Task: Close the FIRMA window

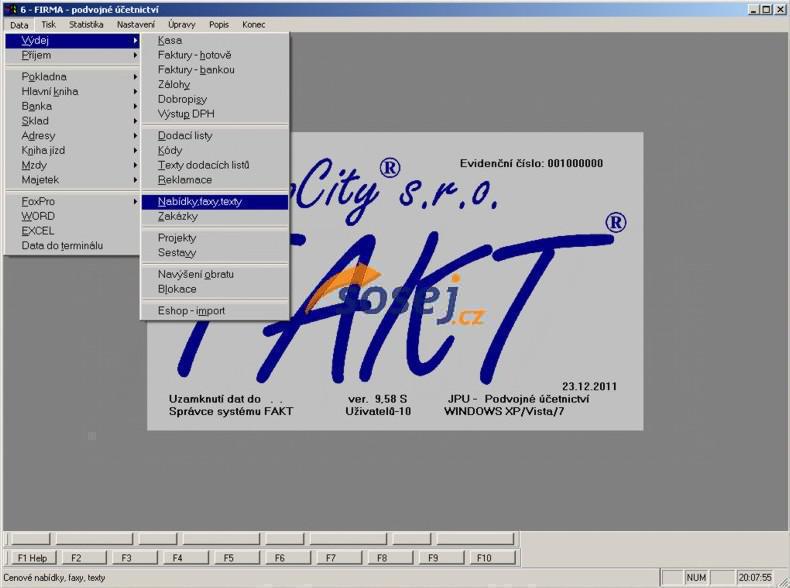Action: 780,10
